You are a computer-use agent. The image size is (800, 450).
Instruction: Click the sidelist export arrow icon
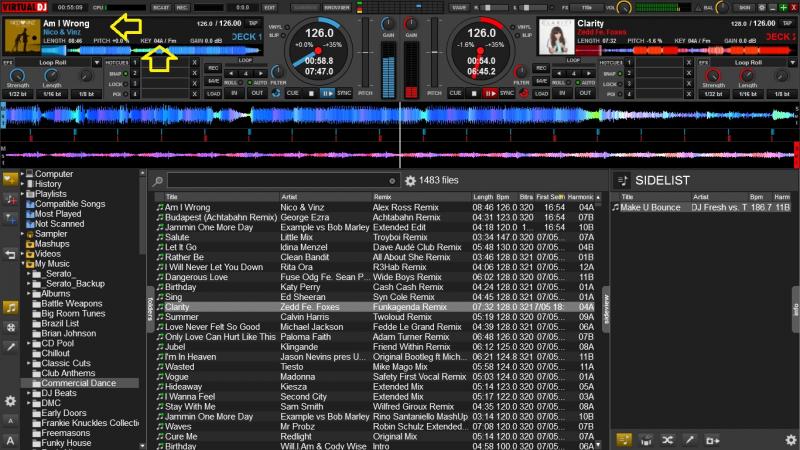click(712, 440)
